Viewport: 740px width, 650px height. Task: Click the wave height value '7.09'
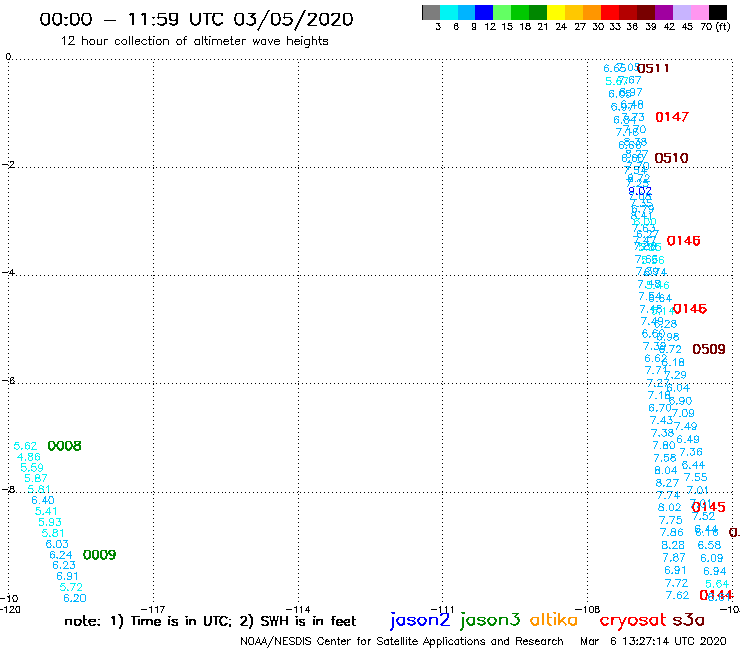(x=683, y=414)
